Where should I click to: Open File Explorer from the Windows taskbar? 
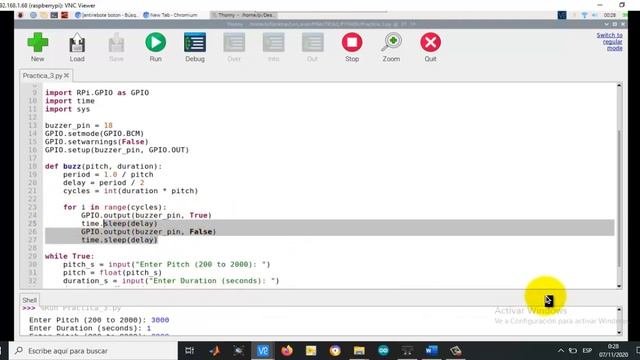pyautogui.click(x=359, y=351)
